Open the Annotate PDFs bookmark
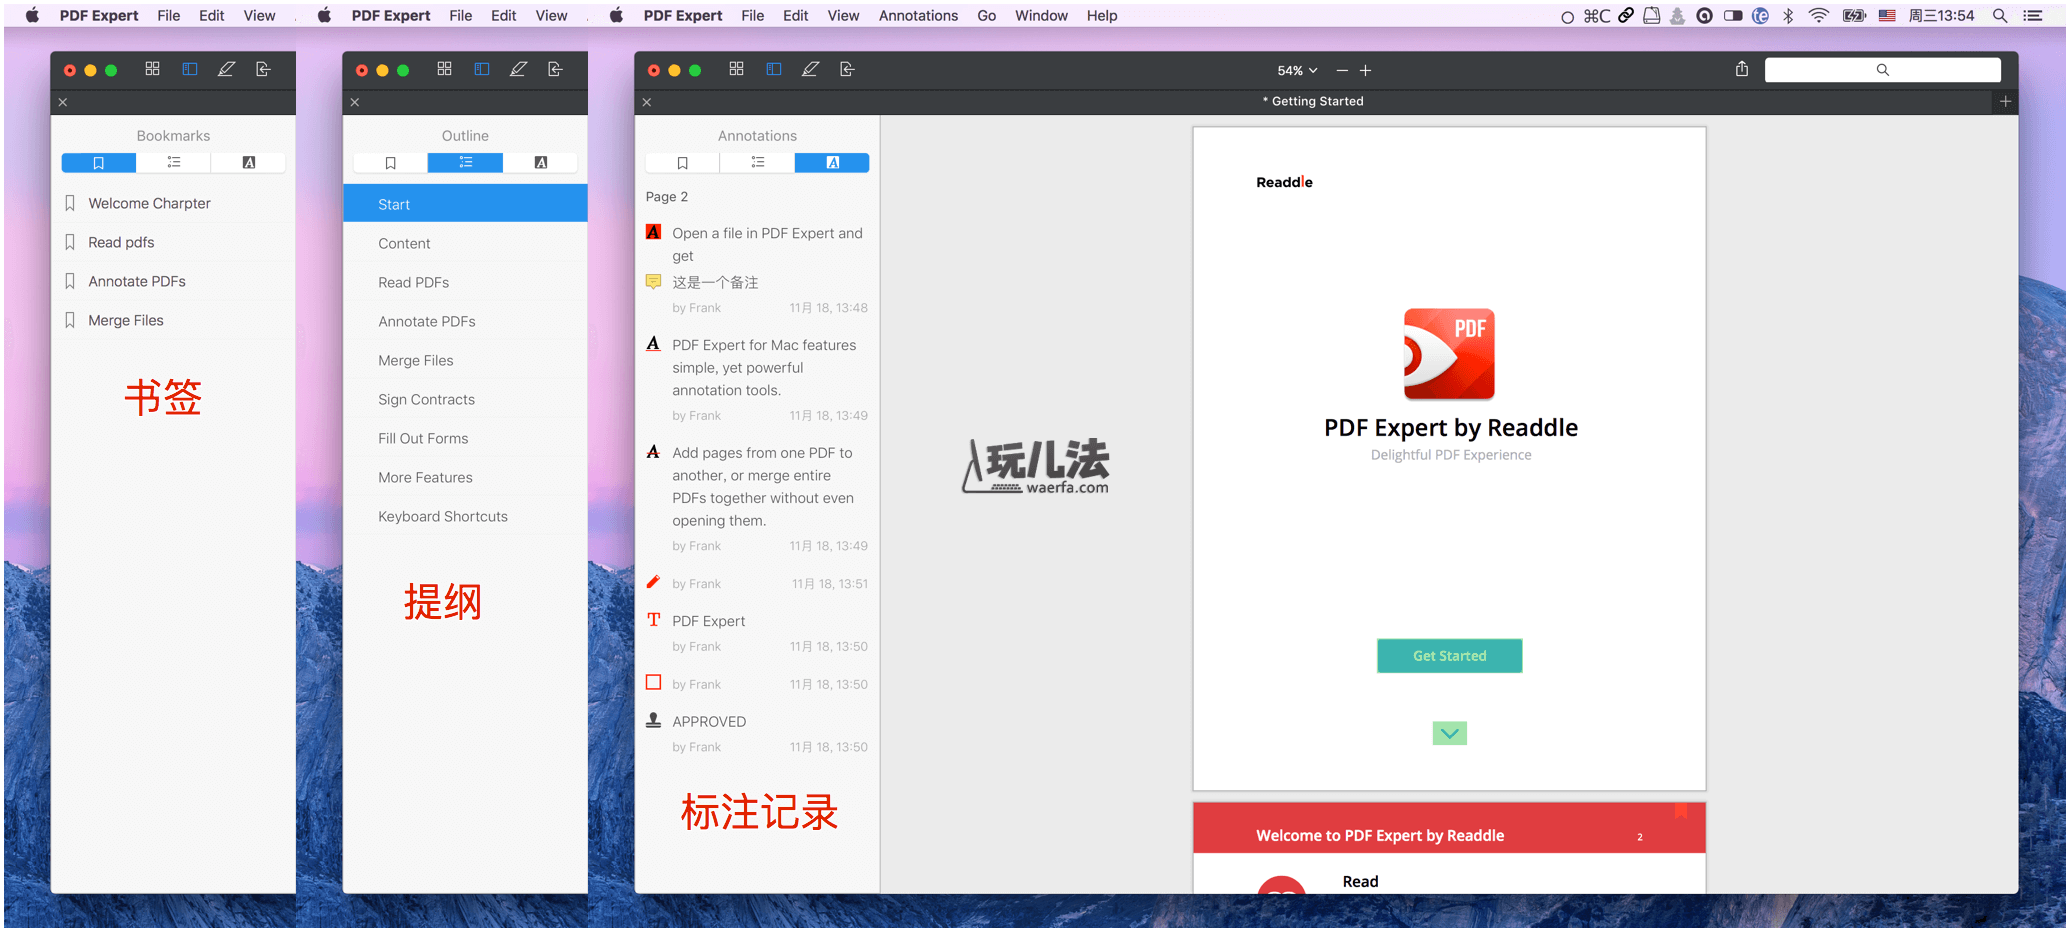 click(x=173, y=281)
